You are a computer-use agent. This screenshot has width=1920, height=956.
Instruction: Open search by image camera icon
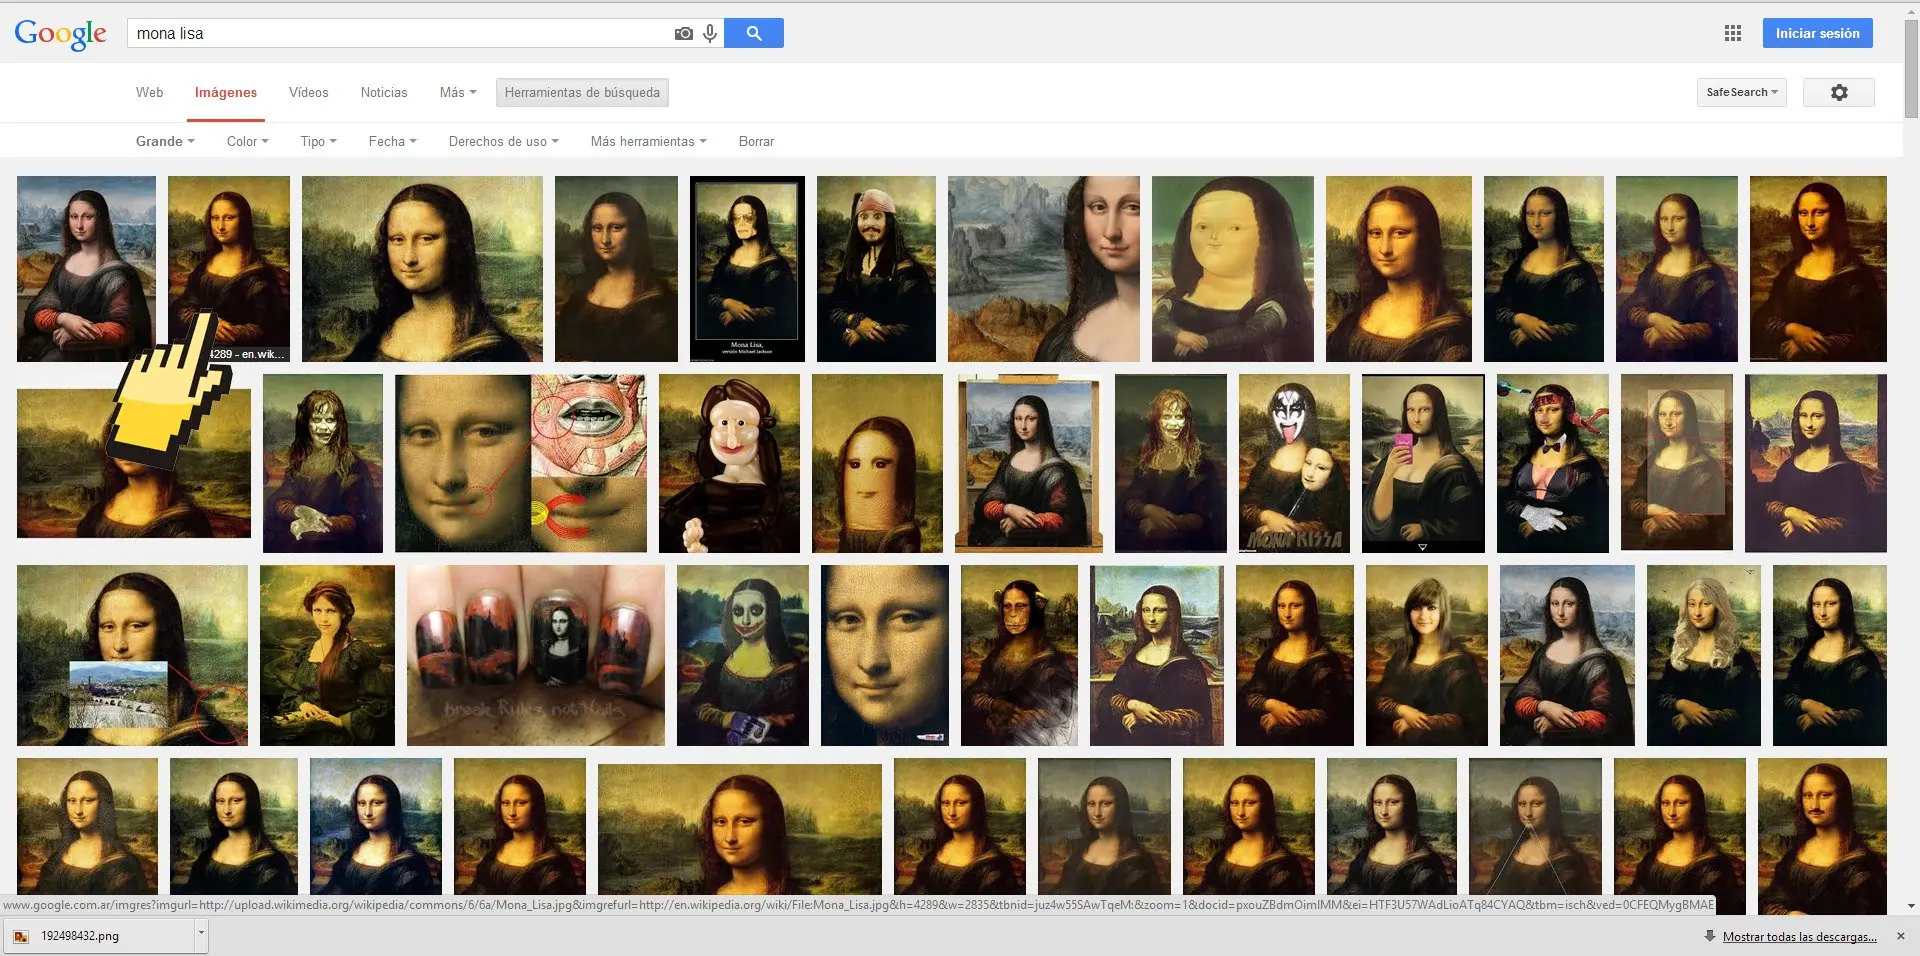tap(684, 33)
